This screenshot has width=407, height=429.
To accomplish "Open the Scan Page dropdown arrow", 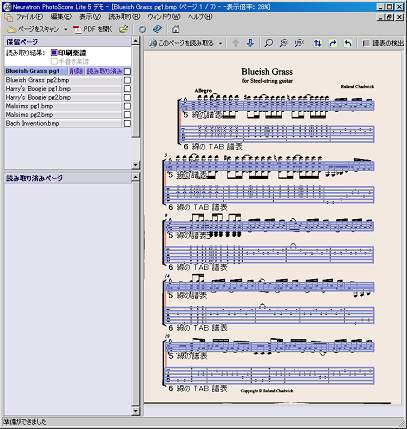I will pyautogui.click(x=65, y=29).
